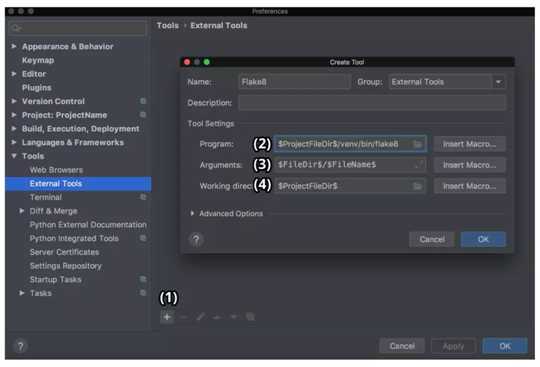The image size is (540, 367).
Task: Open help in Preferences window
Action: pyautogui.click(x=20, y=346)
